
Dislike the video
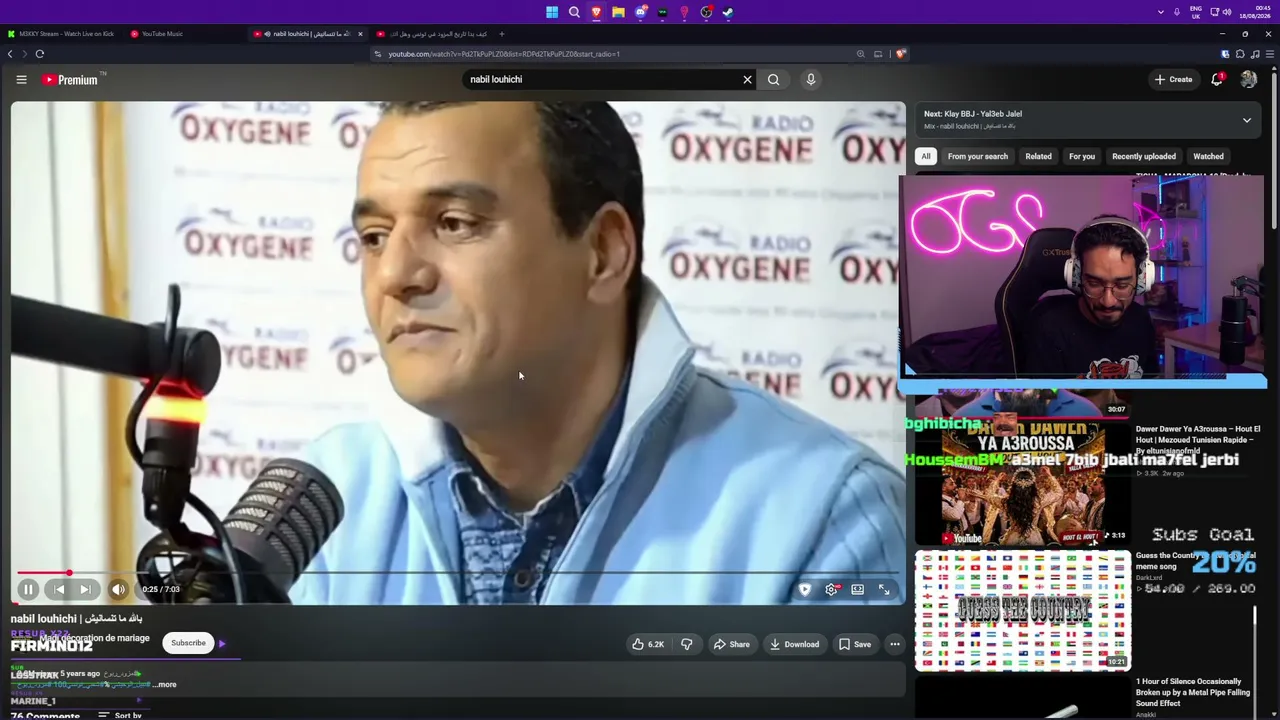coord(687,644)
